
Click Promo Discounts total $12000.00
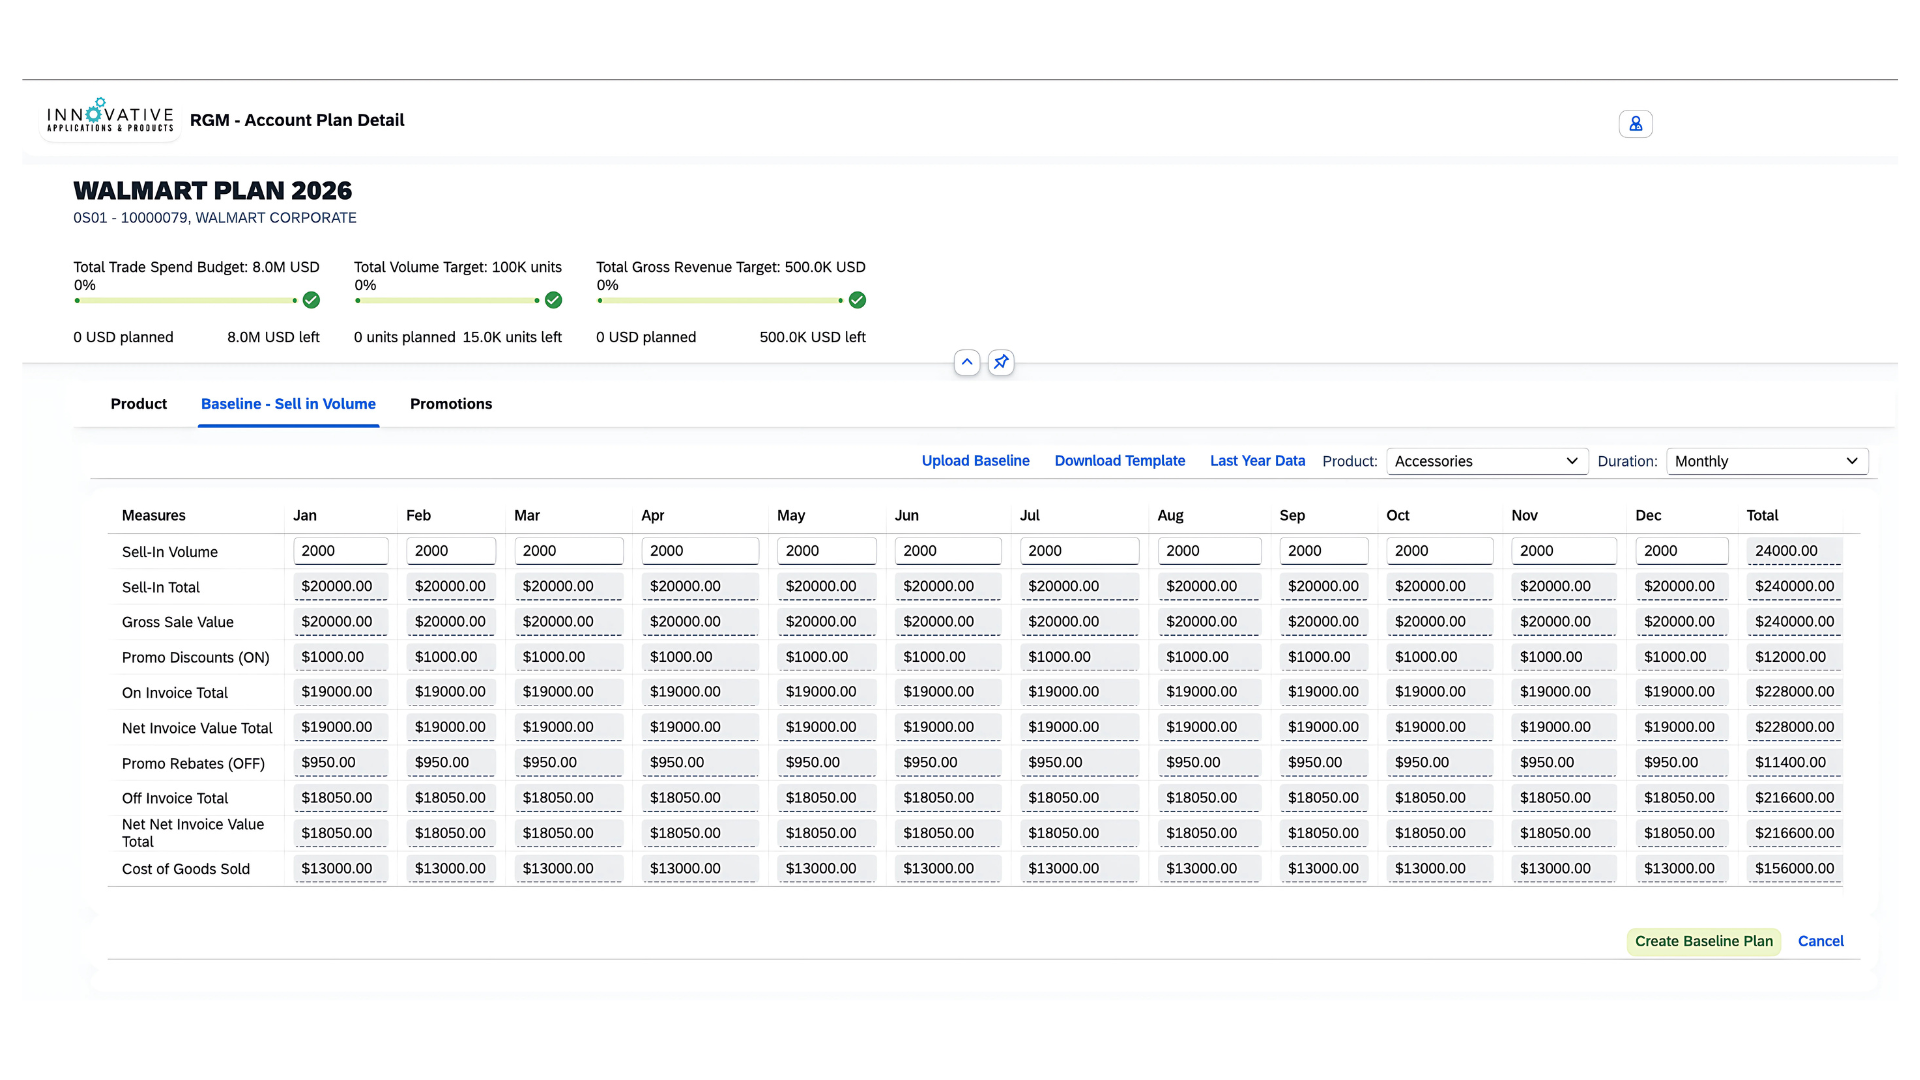click(1794, 657)
